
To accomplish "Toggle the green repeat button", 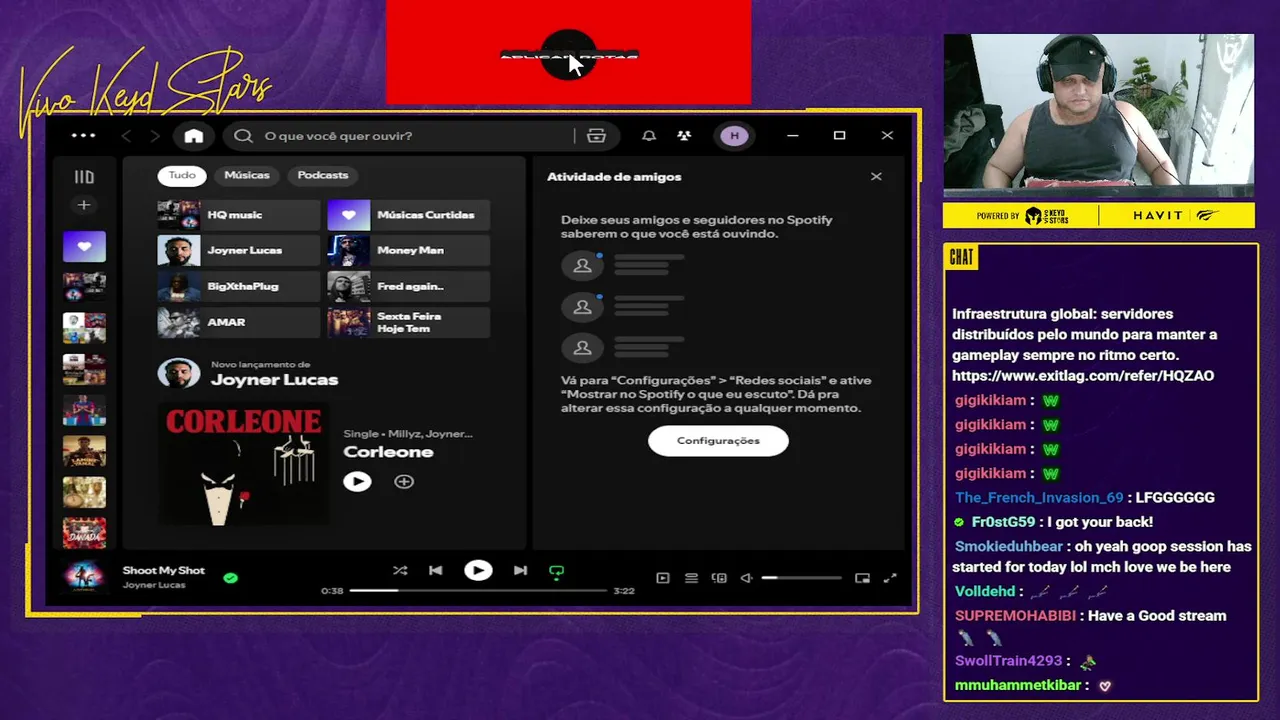I will click(557, 572).
